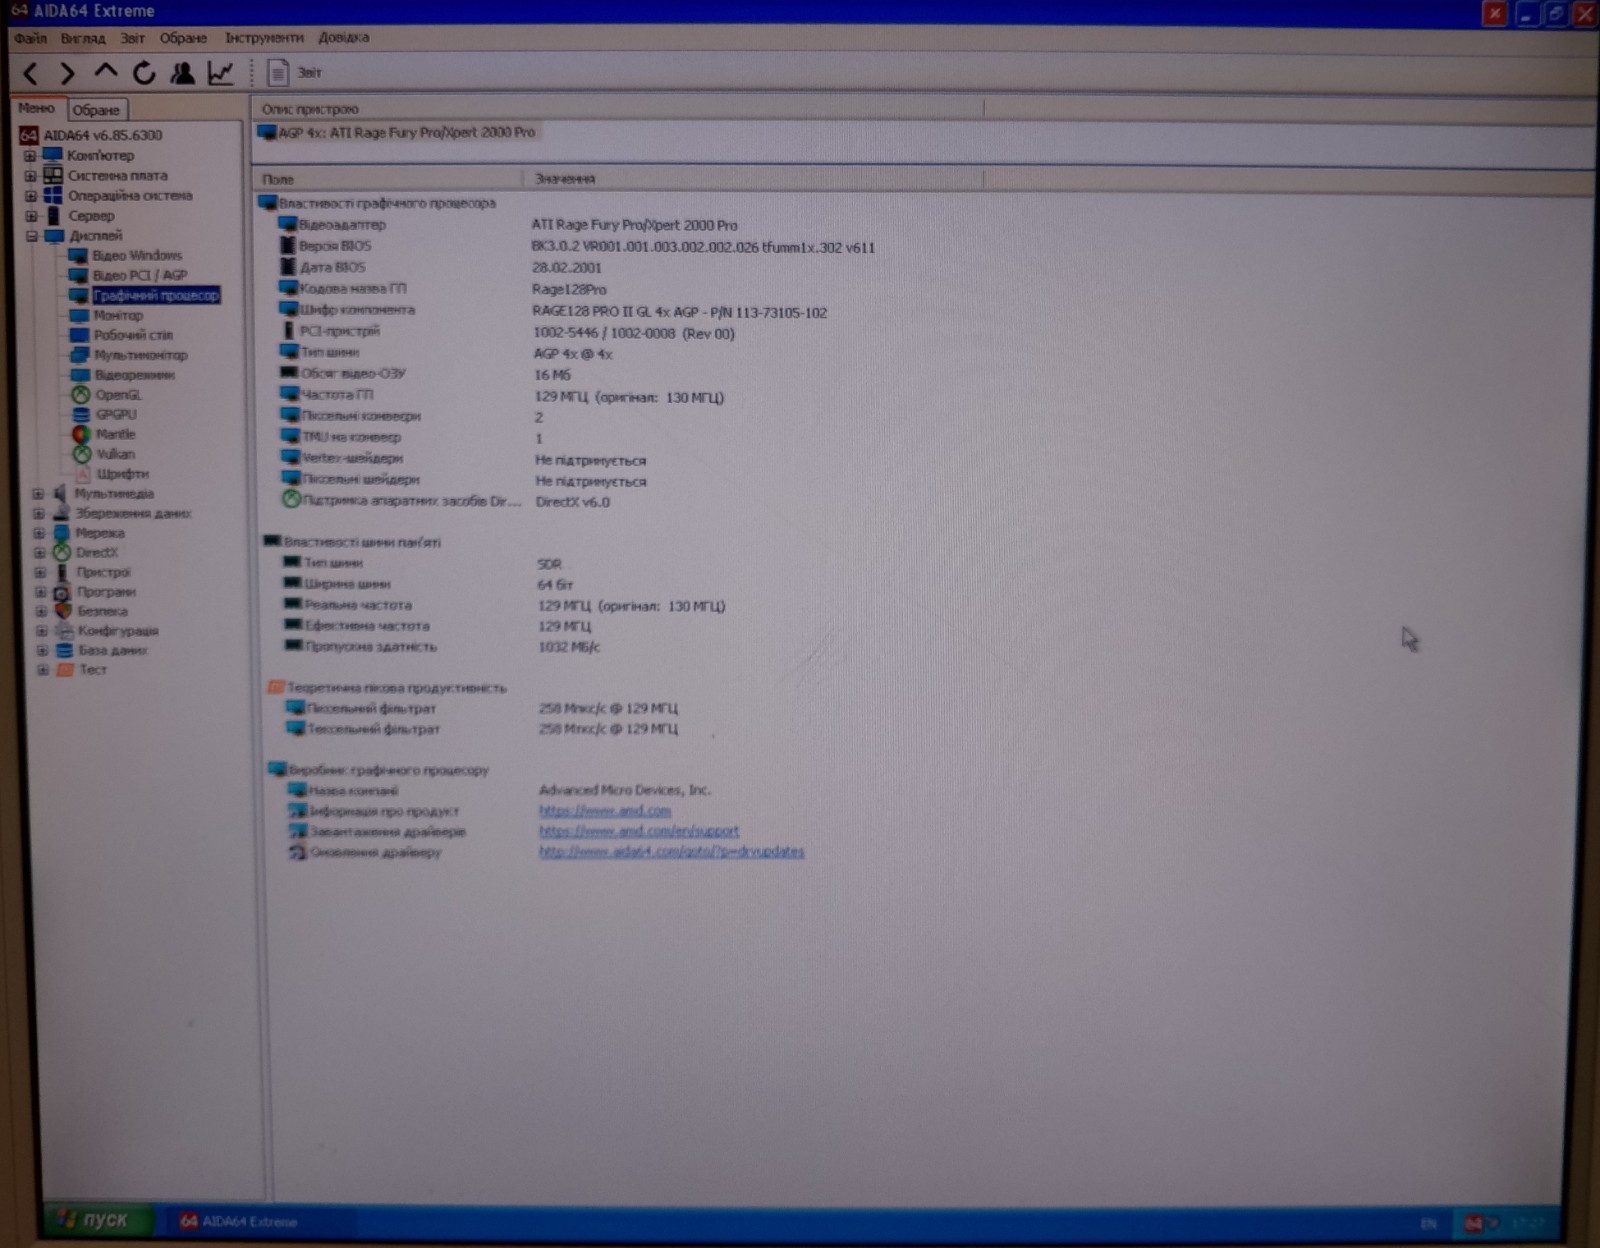
Task: Open the Обране menu in menu bar
Action: (183, 38)
